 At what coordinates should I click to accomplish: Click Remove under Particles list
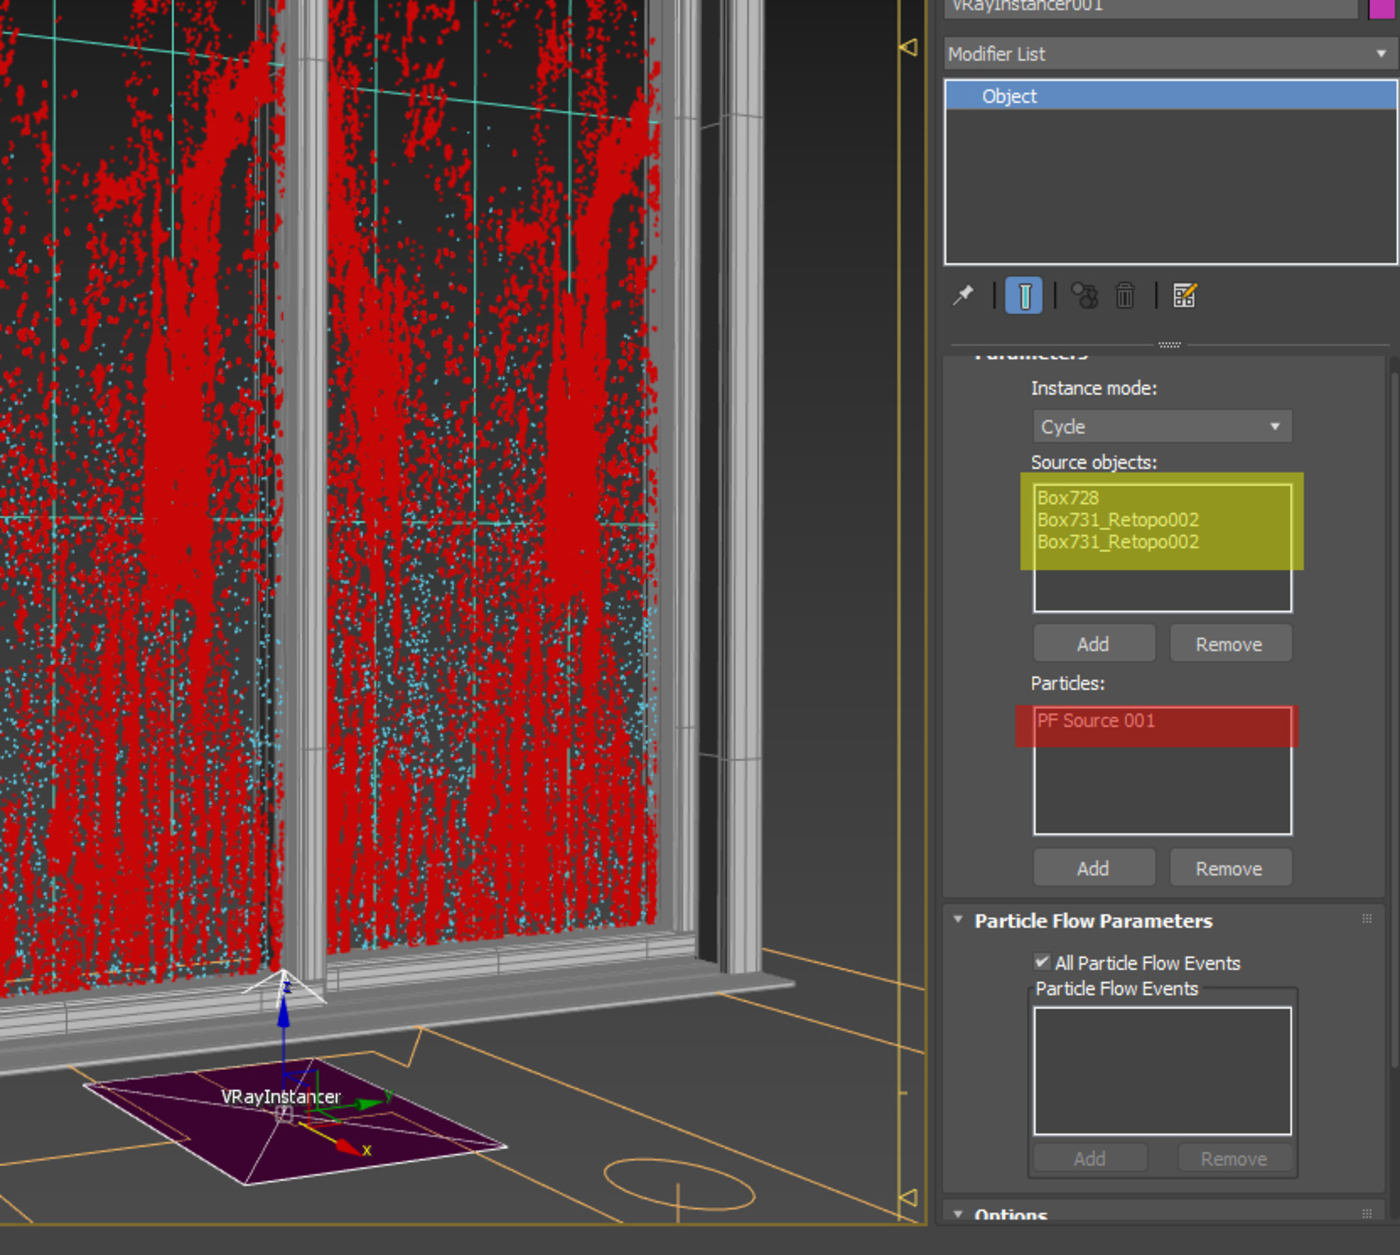(x=1229, y=868)
